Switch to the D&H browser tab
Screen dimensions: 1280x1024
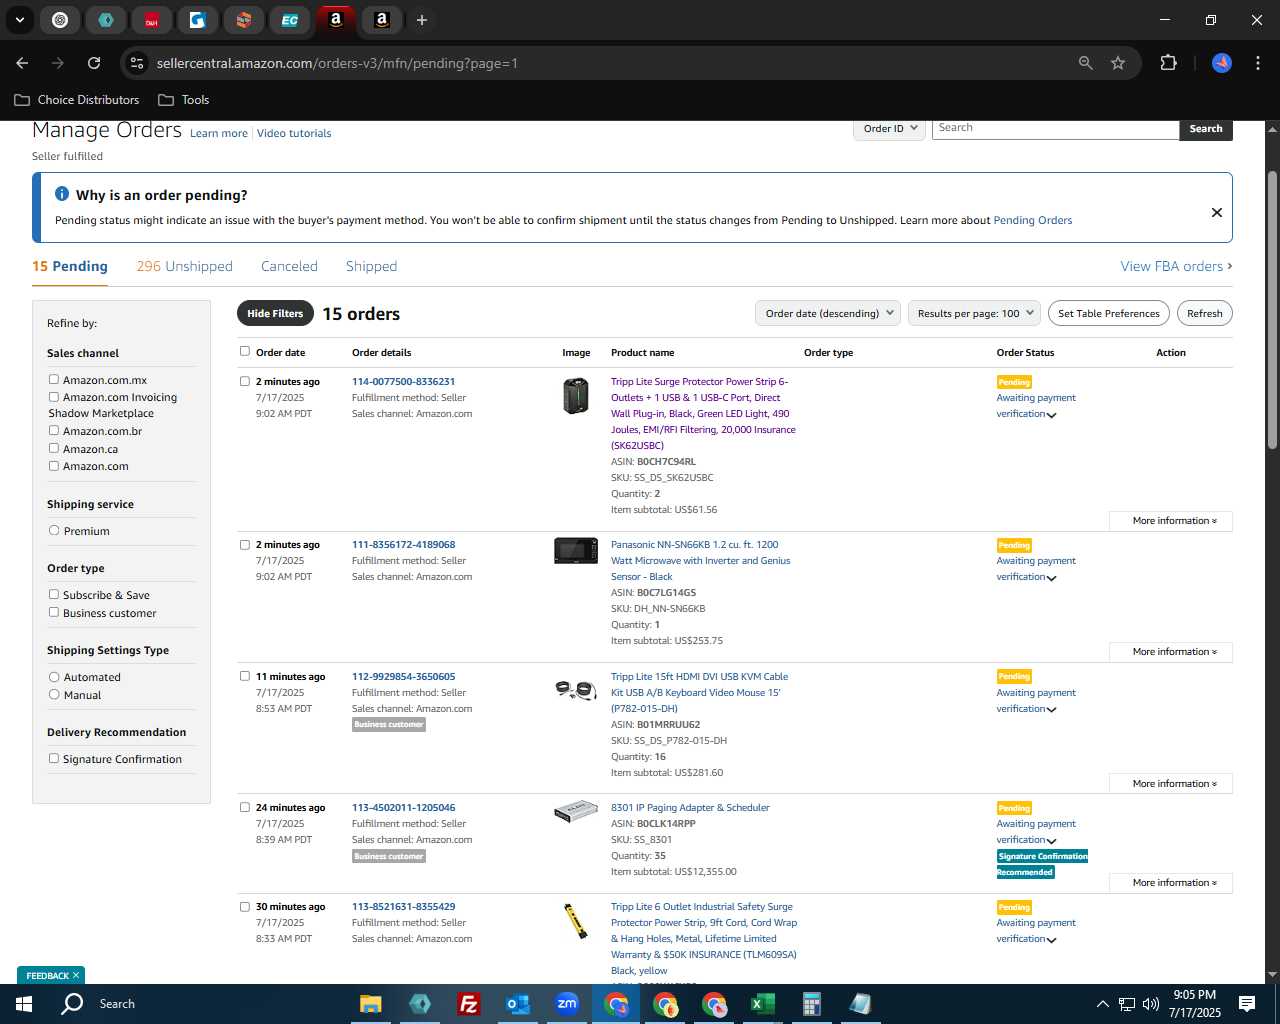tap(152, 20)
